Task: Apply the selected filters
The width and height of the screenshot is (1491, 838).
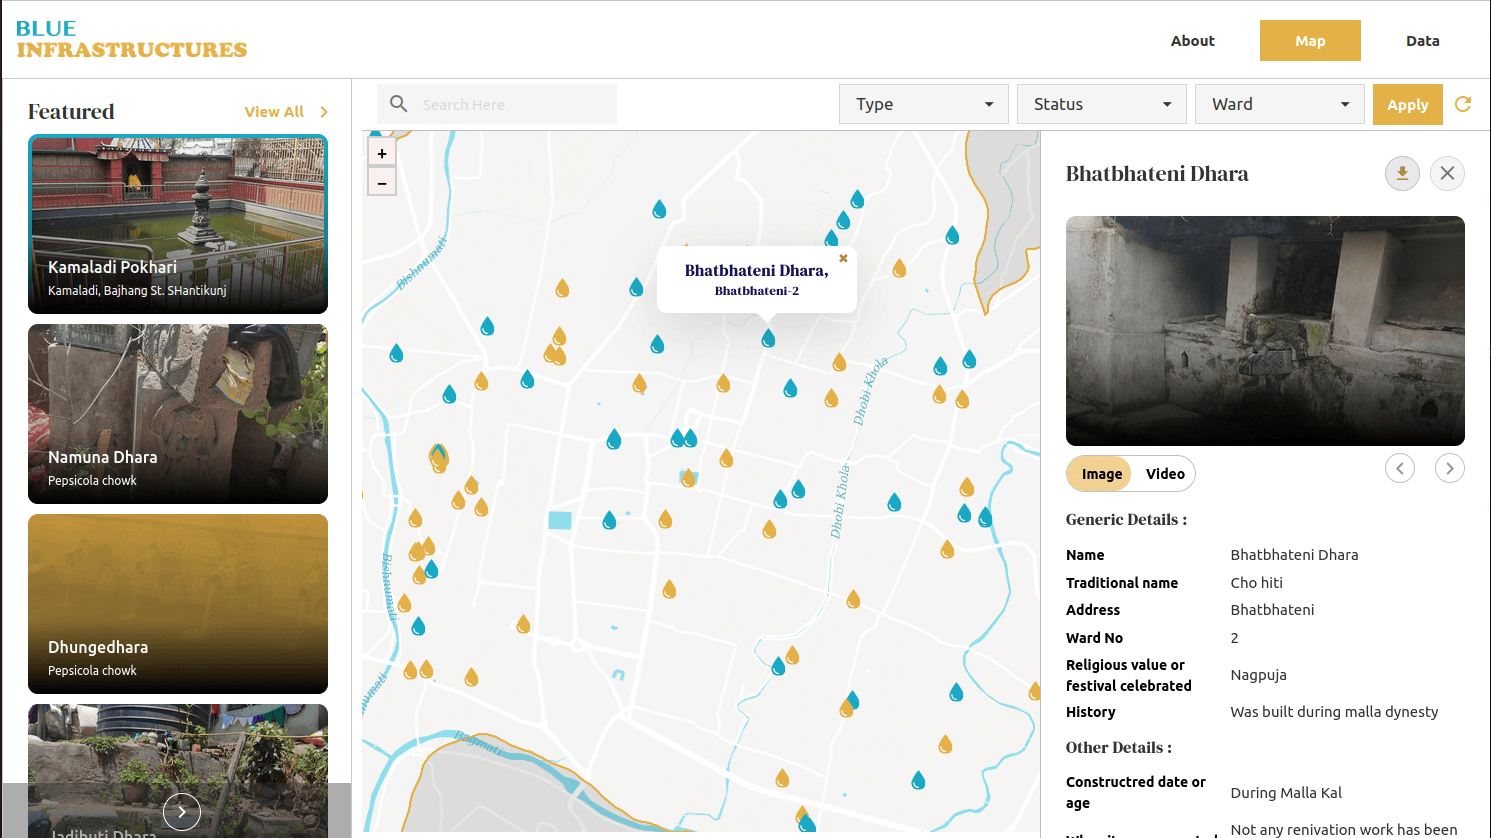Action: (1407, 105)
